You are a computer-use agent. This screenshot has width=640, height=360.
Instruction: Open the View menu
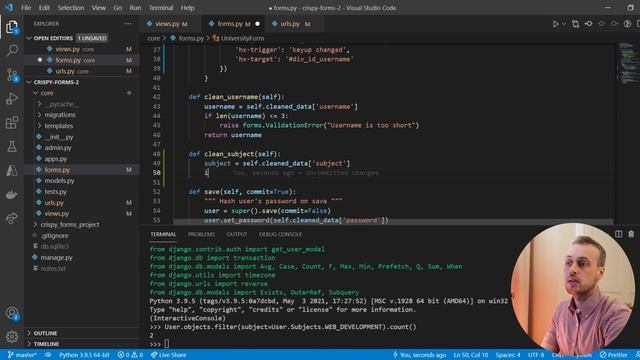(98, 8)
